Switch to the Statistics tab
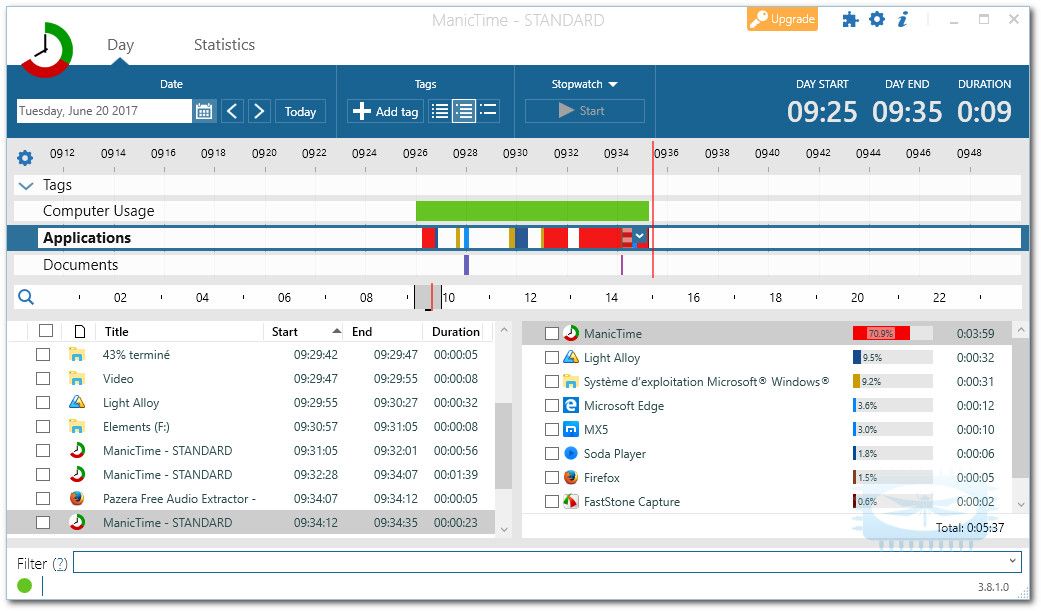1041x611 pixels. click(x=224, y=44)
